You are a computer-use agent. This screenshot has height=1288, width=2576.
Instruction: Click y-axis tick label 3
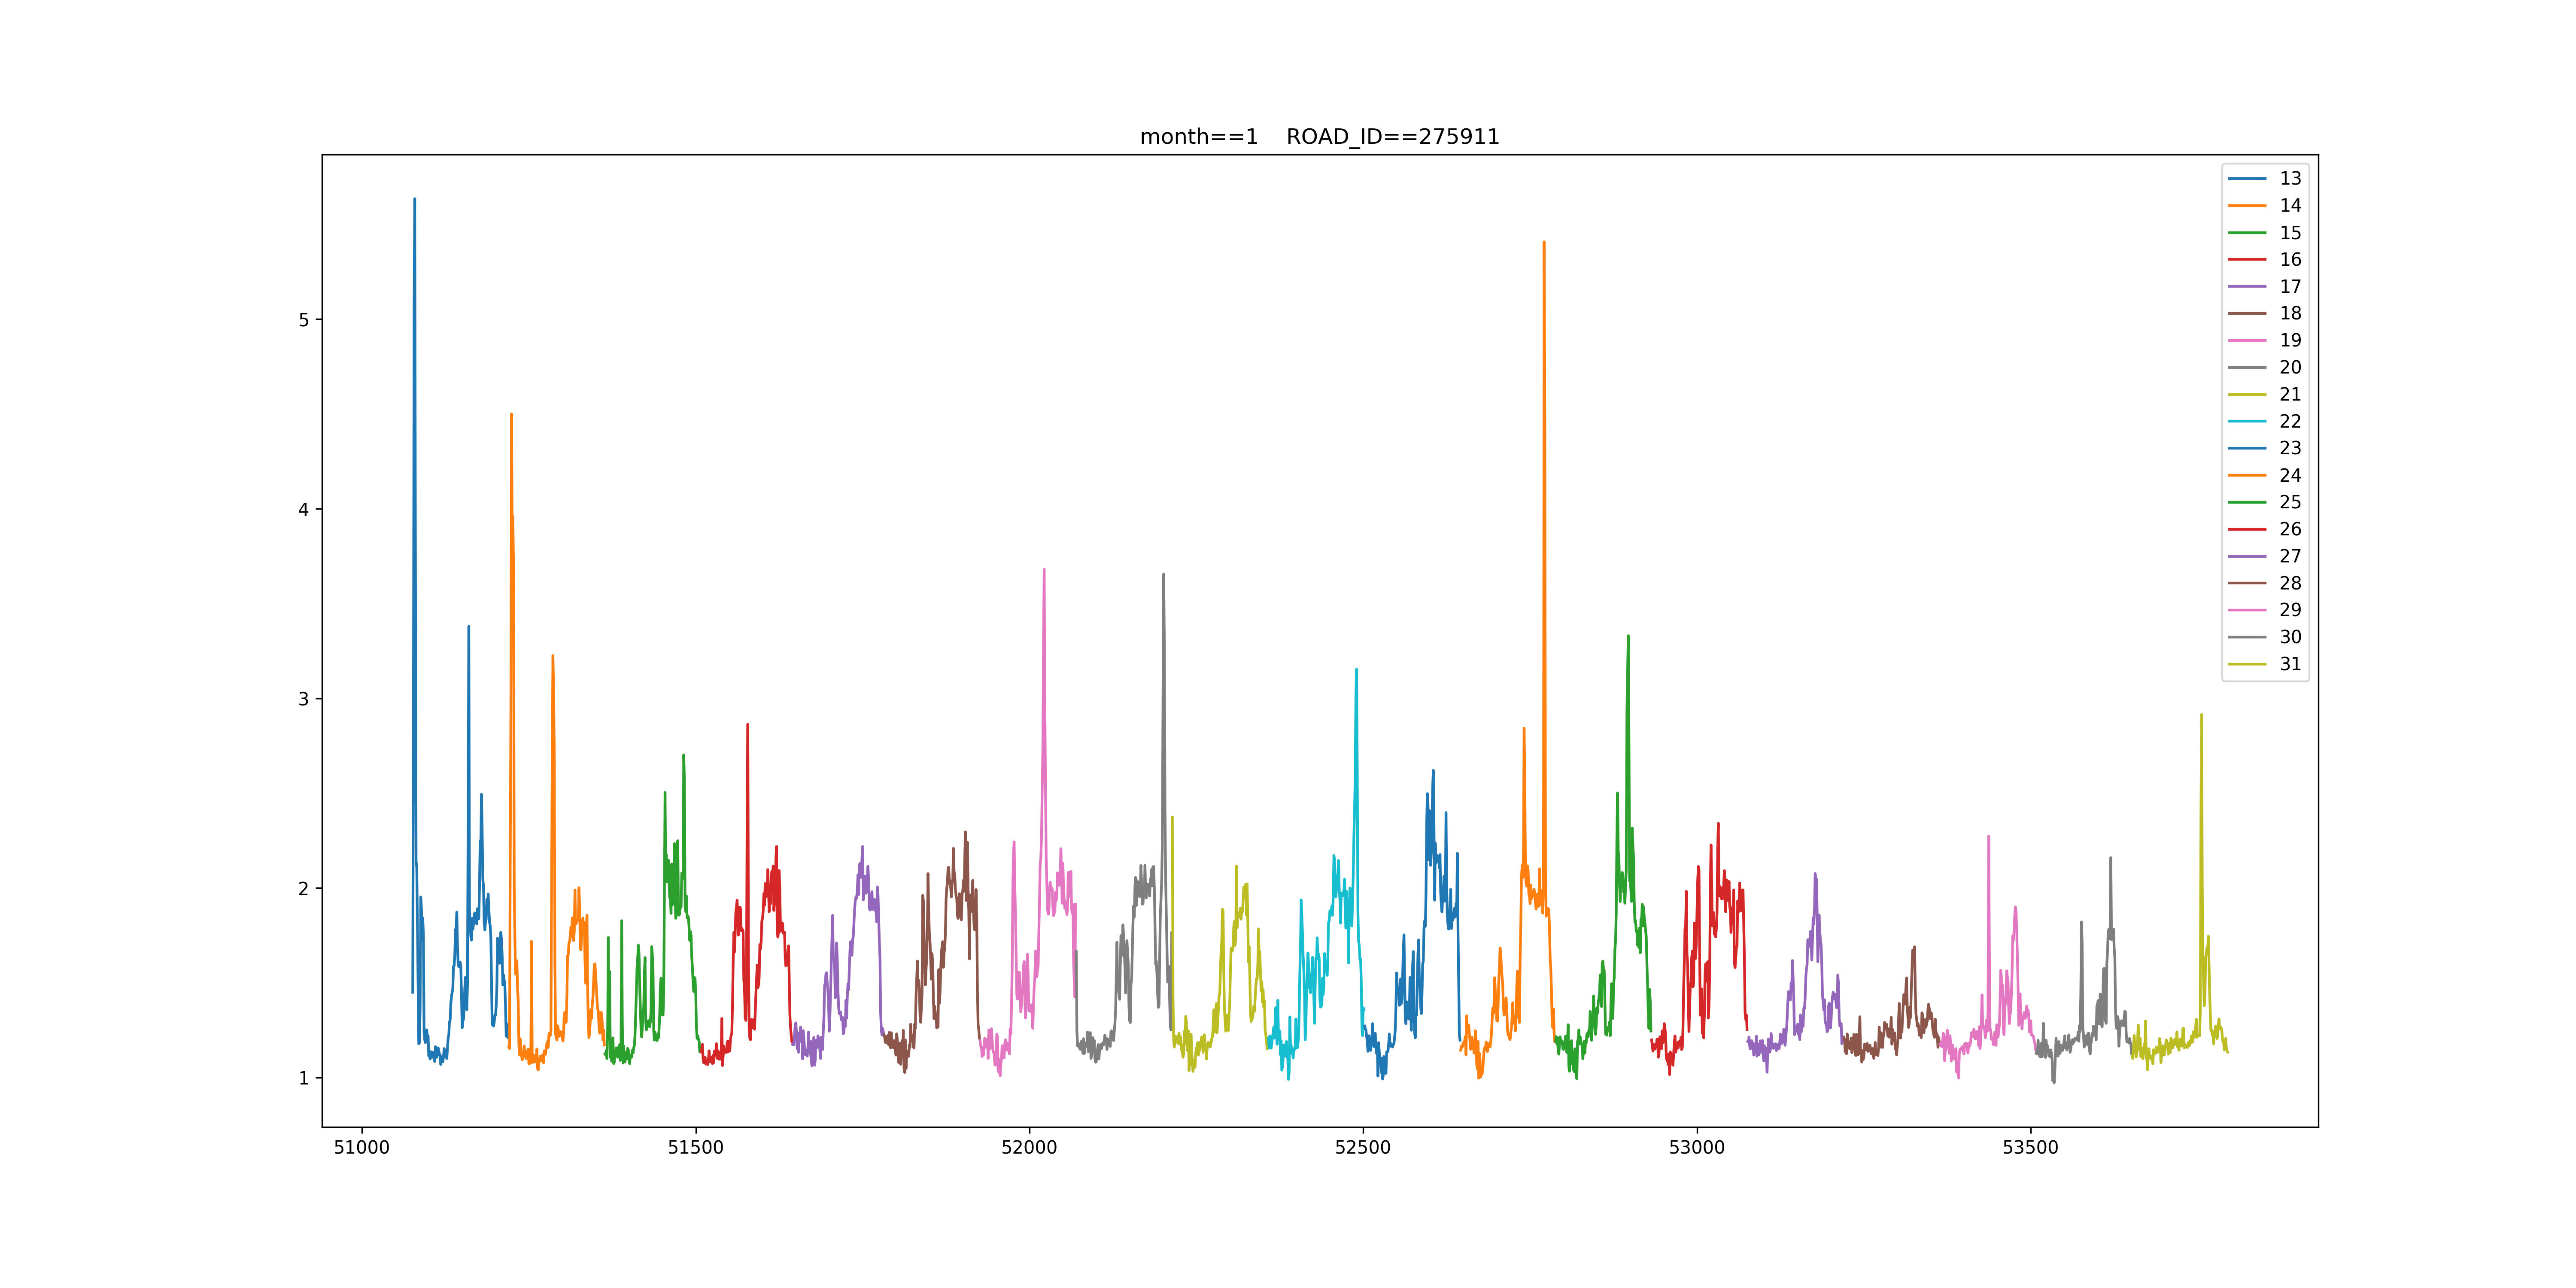304,699
